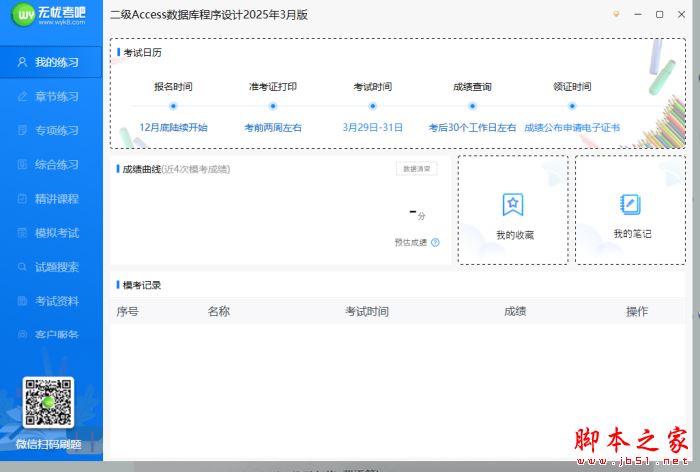Start 模拟考试 from the sidebar

(51, 233)
